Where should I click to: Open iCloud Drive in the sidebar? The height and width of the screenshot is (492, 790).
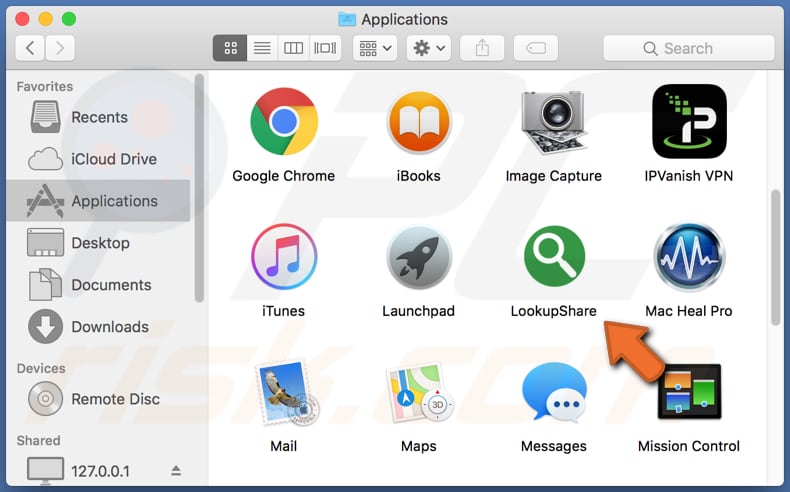(x=99, y=159)
